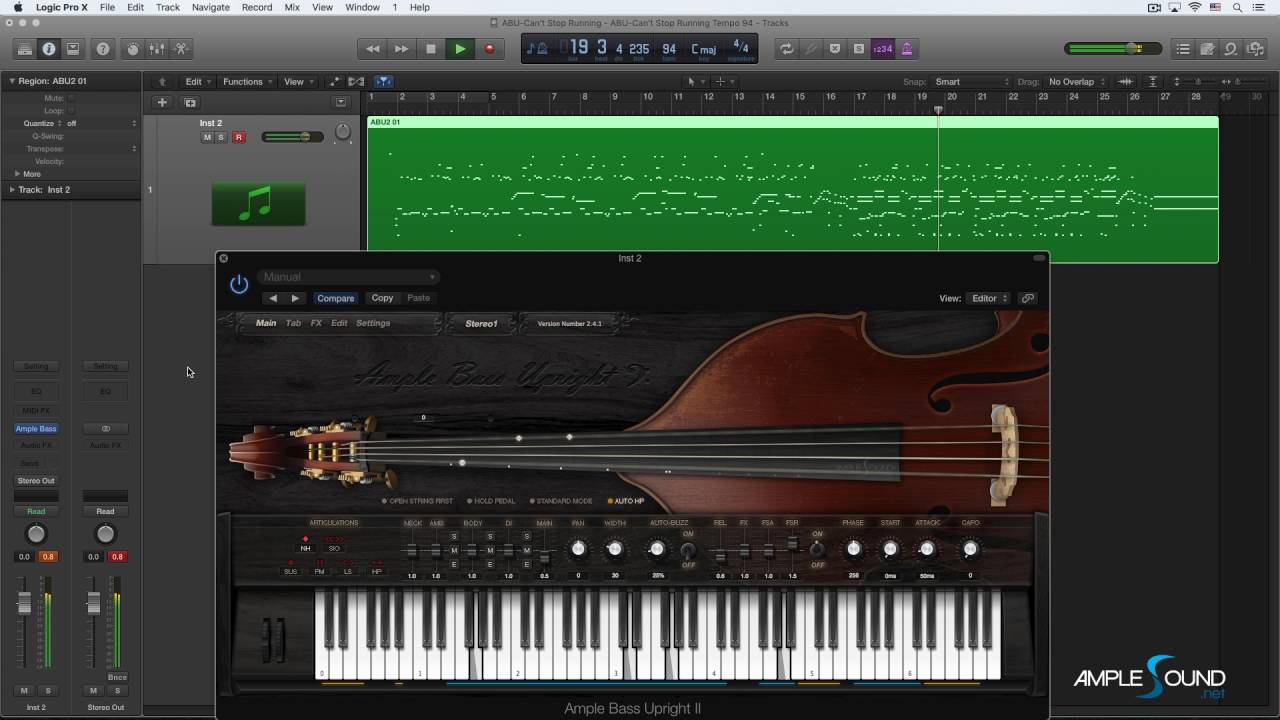Image resolution: width=1280 pixels, height=720 pixels.
Task: Open the Track menu
Action: pyautogui.click(x=168, y=7)
